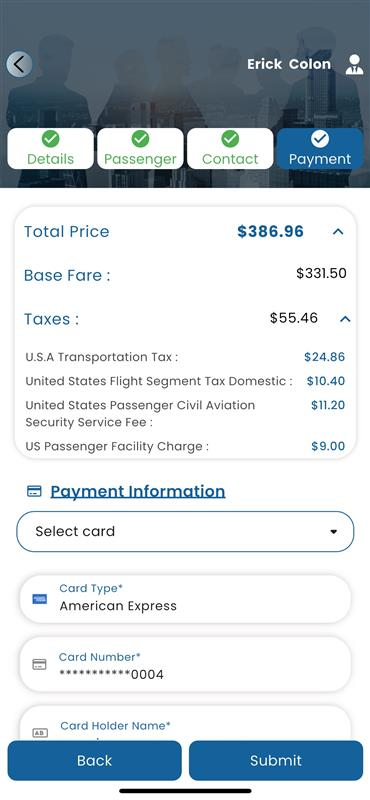This screenshot has width=370, height=800.
Task: Click the American Express card logo icon
Action: coord(39,599)
